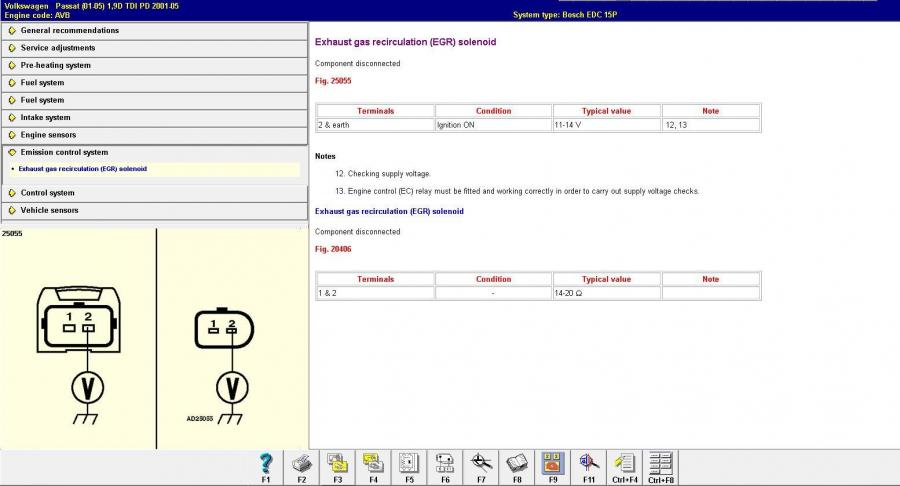The image size is (900, 486).
Task: Open the Intake system section
Action: pyautogui.click(x=45, y=118)
